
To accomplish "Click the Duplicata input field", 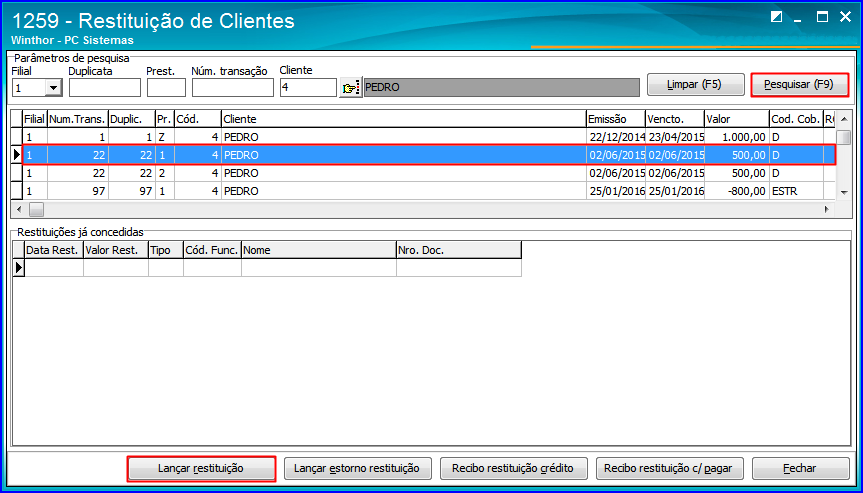I will [105, 87].
